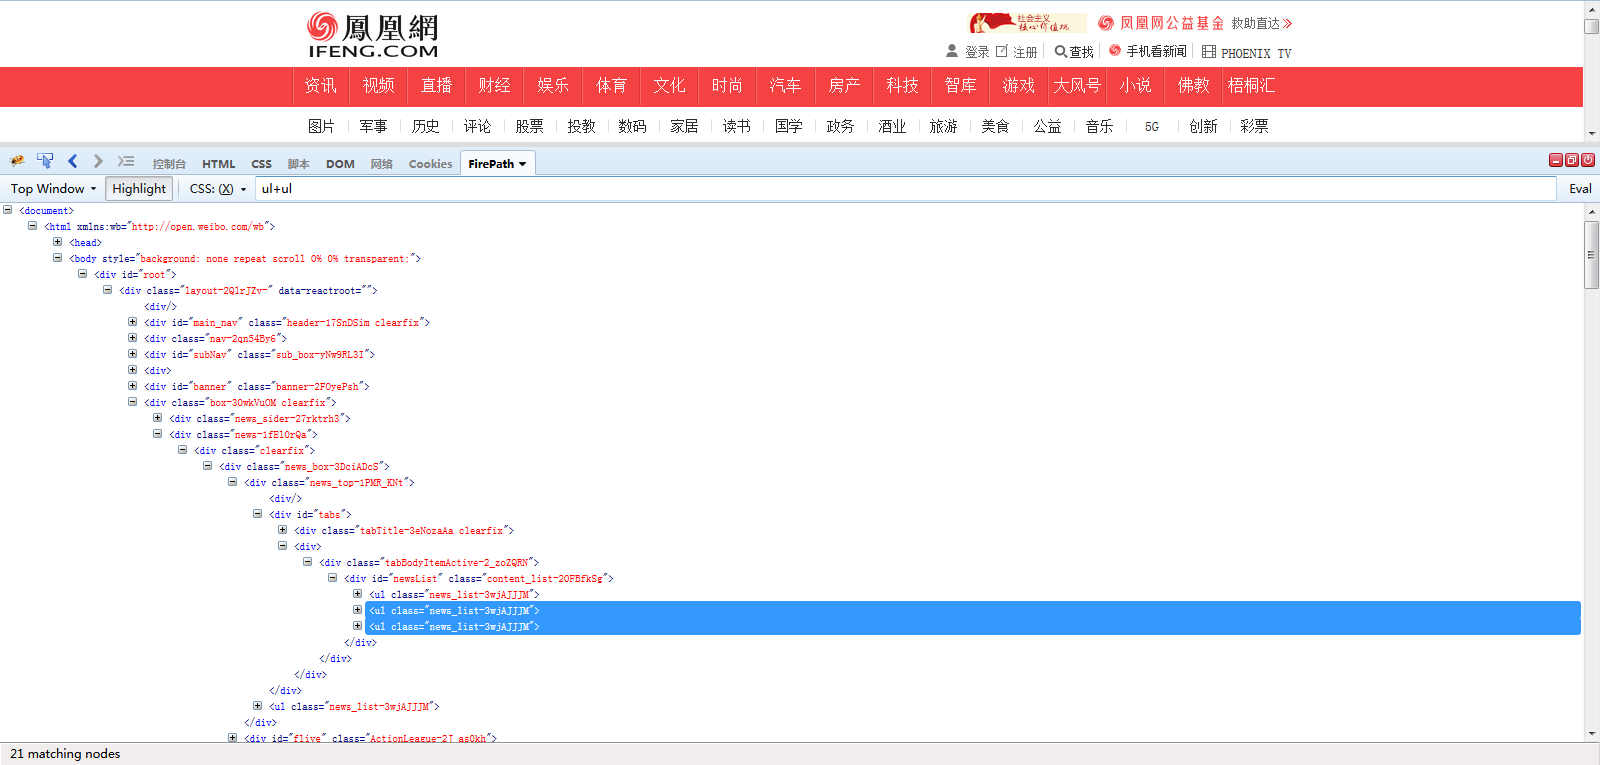Open the 科技 tech menu
Viewport: 1600px width, 765px height.
(903, 86)
